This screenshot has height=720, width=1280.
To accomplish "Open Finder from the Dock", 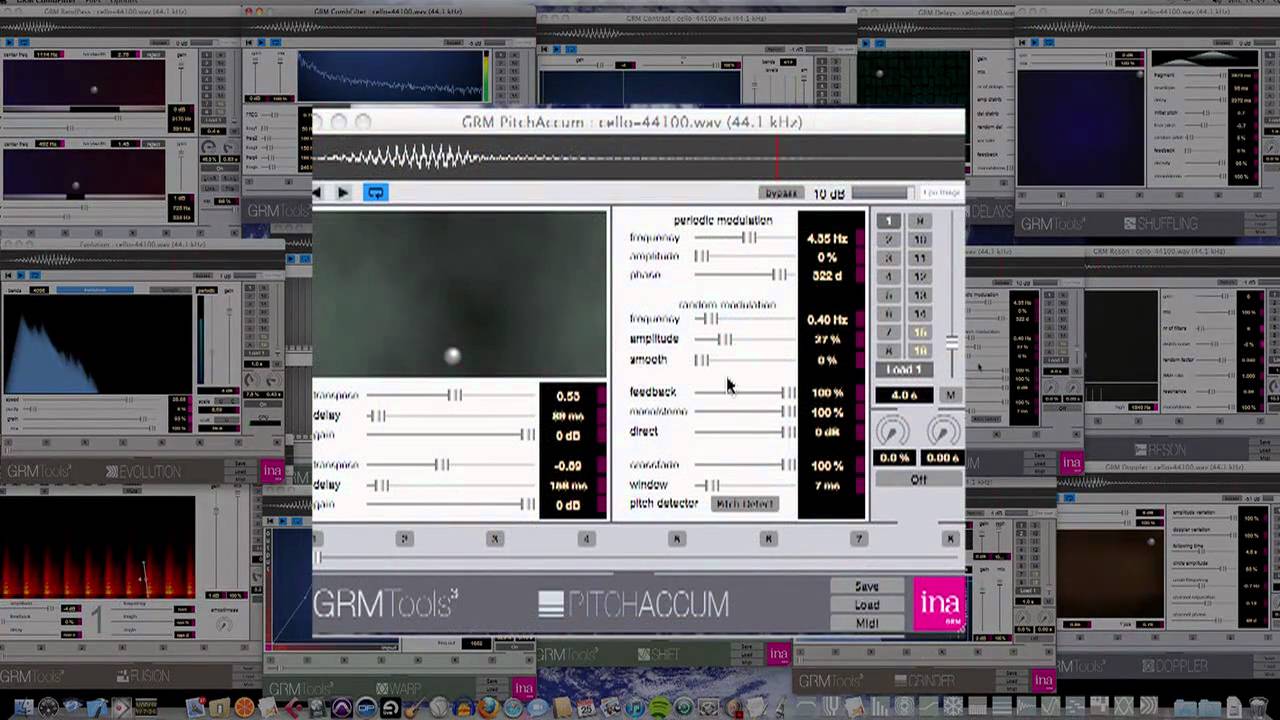I will pyautogui.click(x=24, y=707).
